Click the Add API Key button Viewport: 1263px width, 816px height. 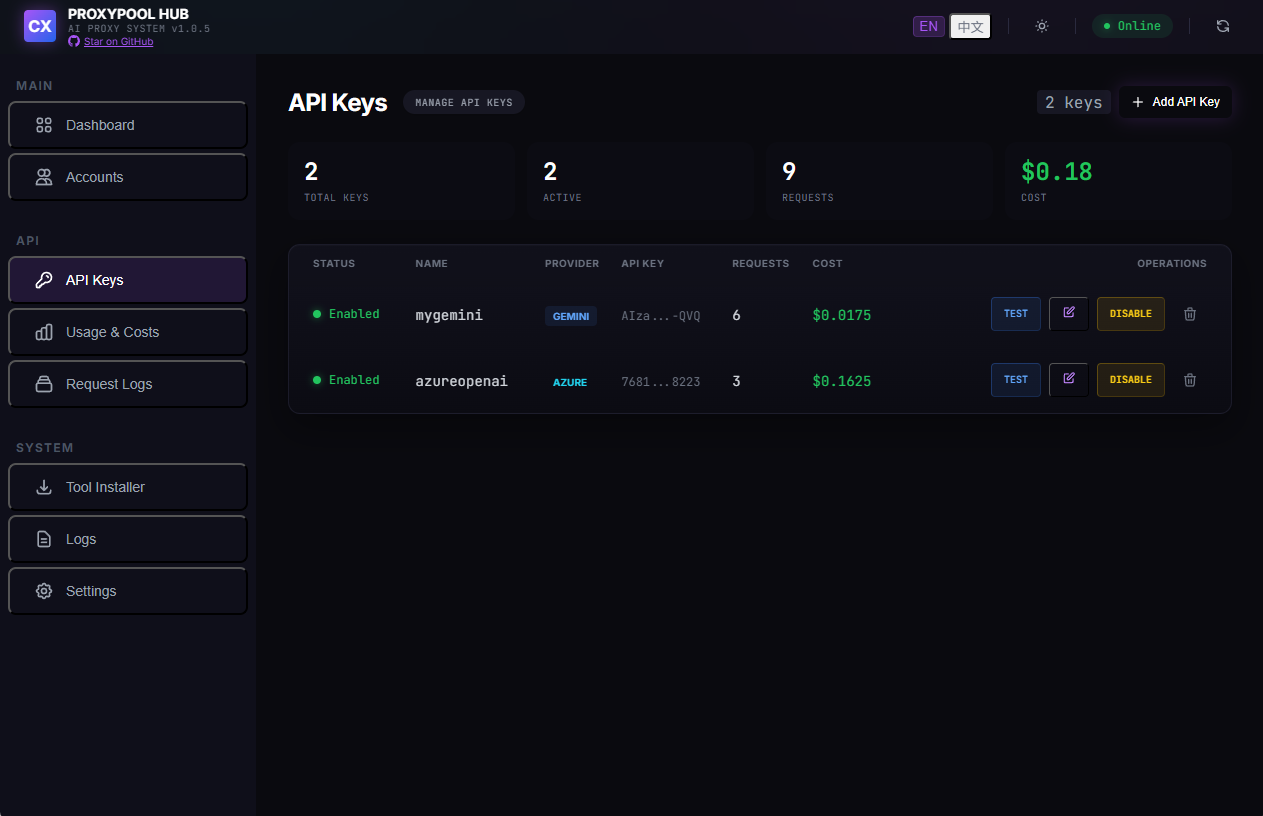[x=1175, y=101]
